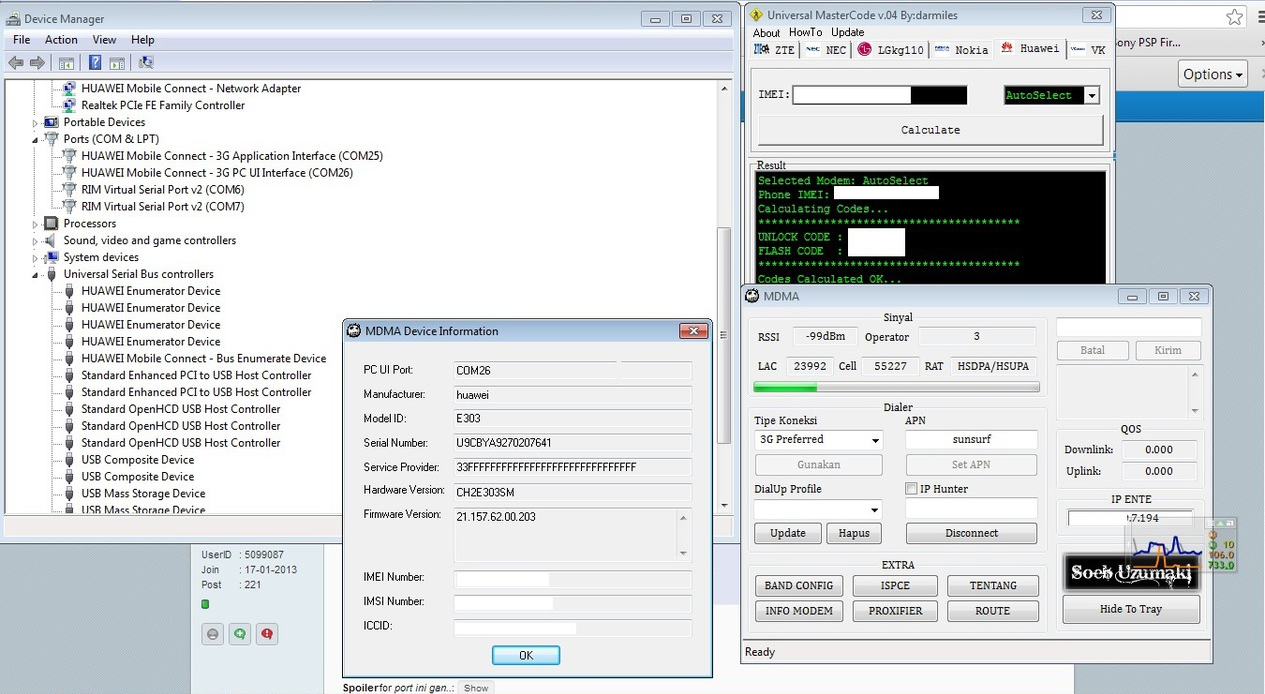Click the BAND CONFIG button
Viewport: 1265px width, 694px height.
tap(799, 586)
